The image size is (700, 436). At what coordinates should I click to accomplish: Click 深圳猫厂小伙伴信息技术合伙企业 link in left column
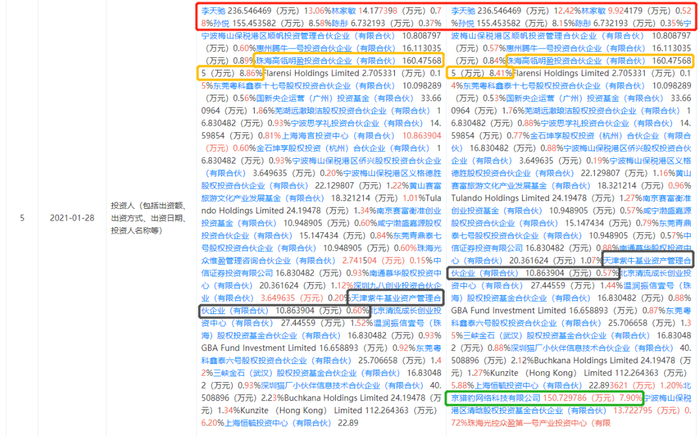[342, 386]
